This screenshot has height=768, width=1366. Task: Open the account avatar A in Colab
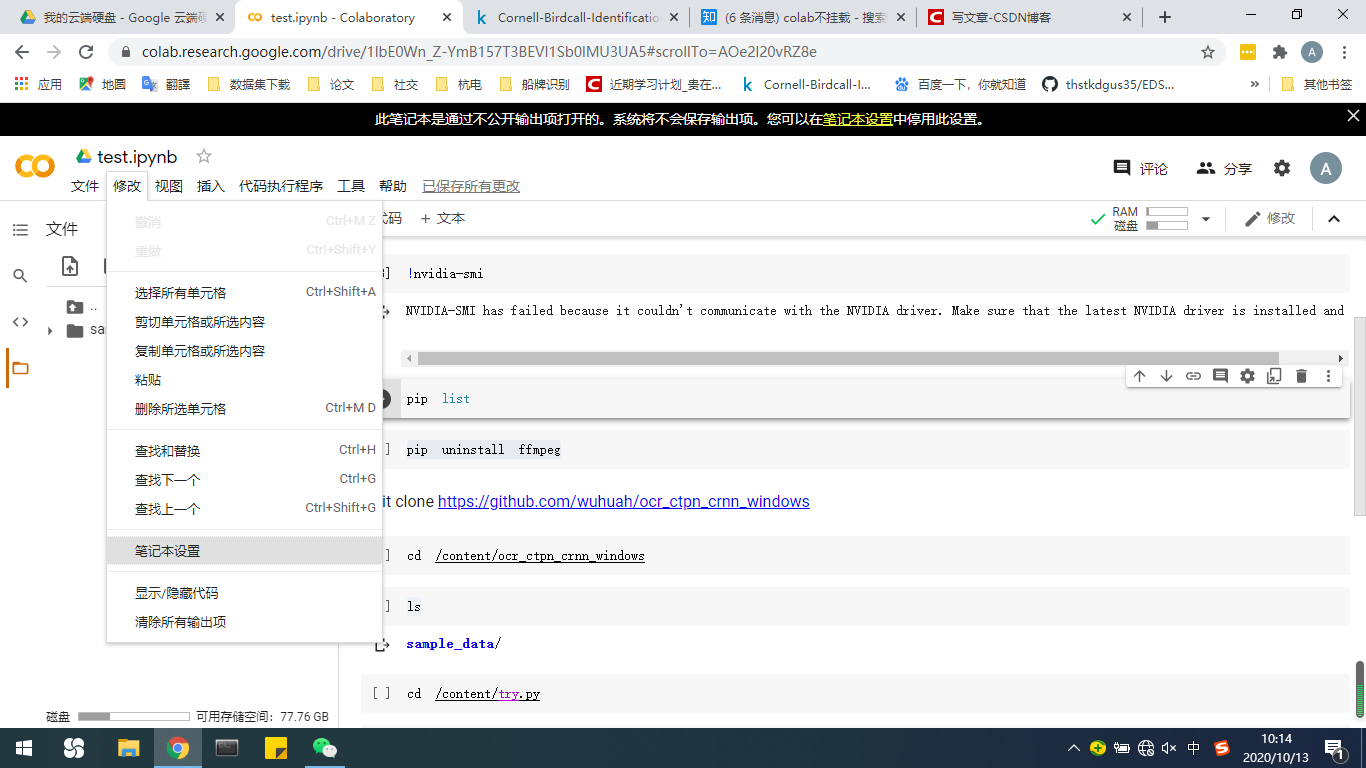1326,168
